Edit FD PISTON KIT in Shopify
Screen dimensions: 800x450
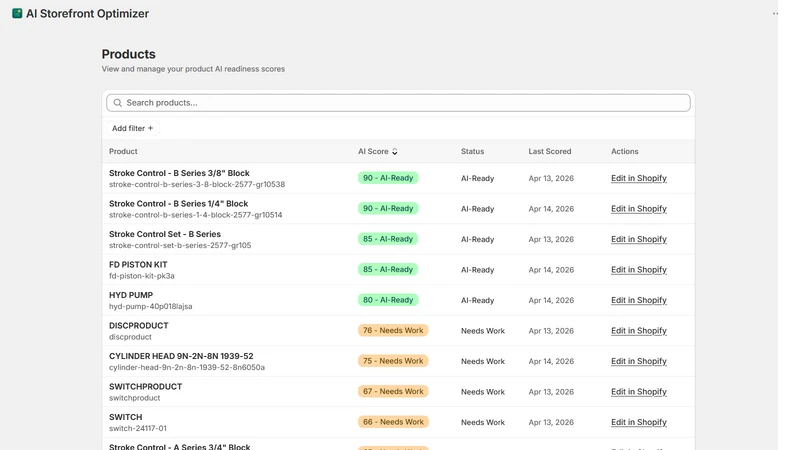(639, 269)
